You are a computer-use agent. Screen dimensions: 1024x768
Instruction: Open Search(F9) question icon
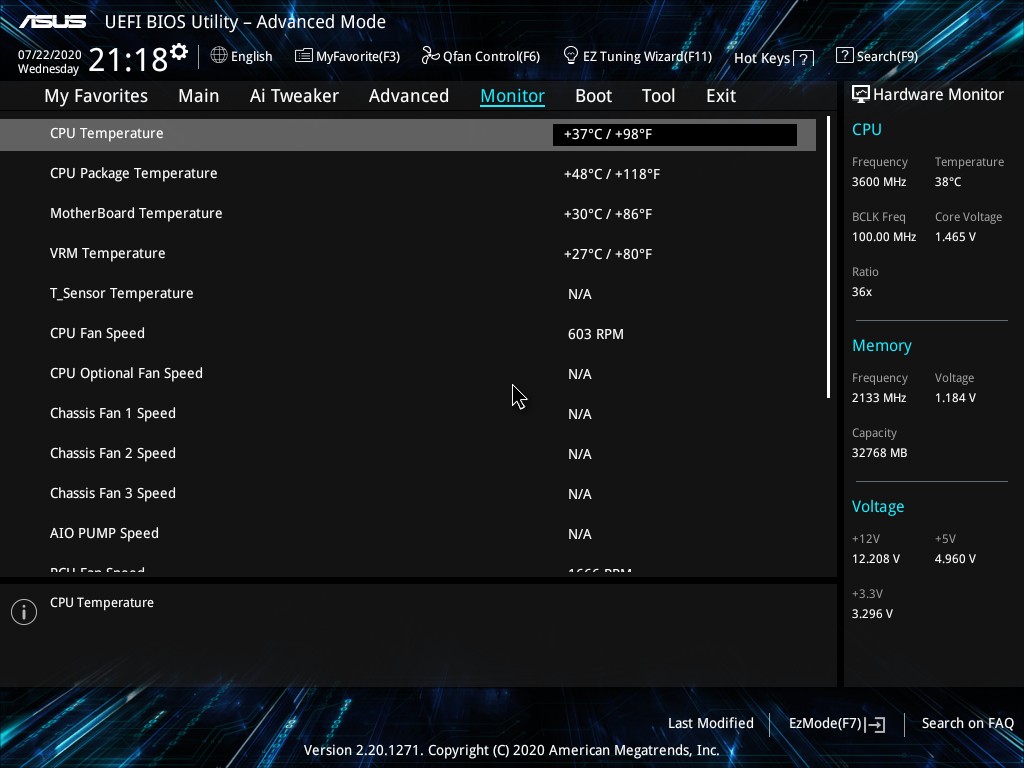pyautogui.click(x=844, y=56)
